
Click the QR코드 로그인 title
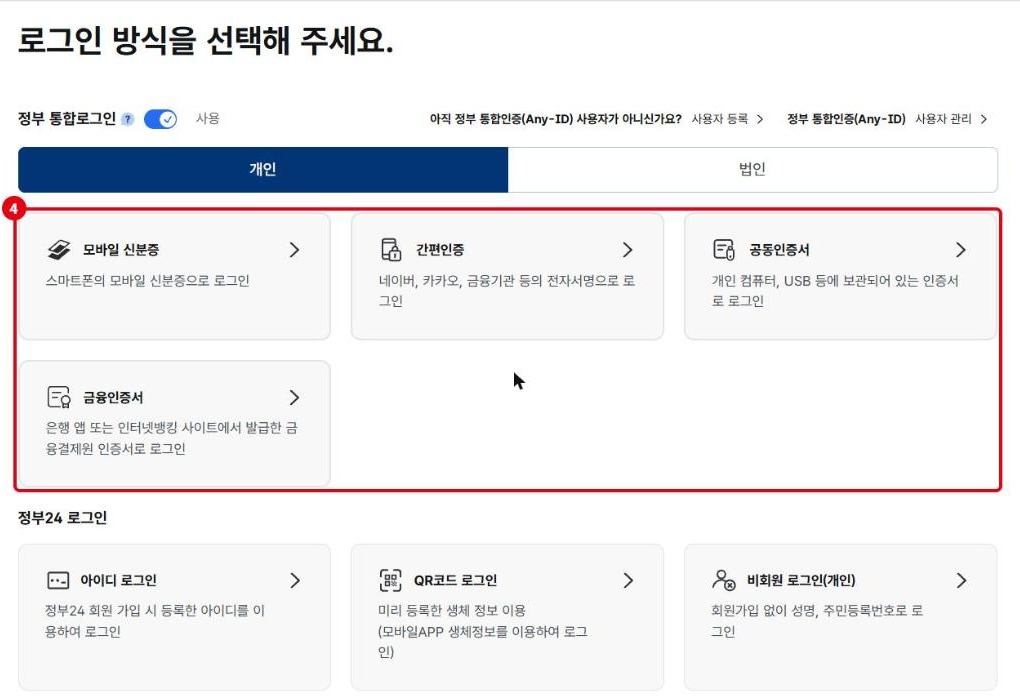[x=455, y=580]
